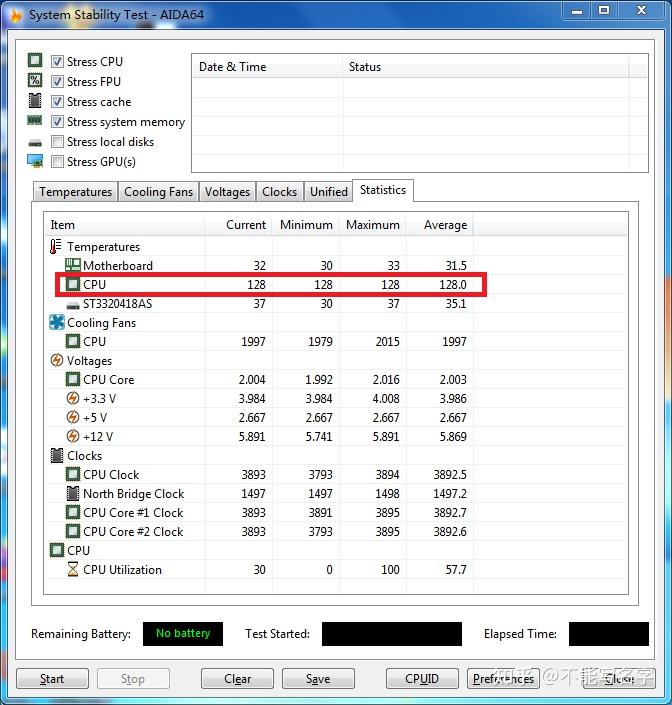Switch to the Temperatures tab

coord(75,192)
